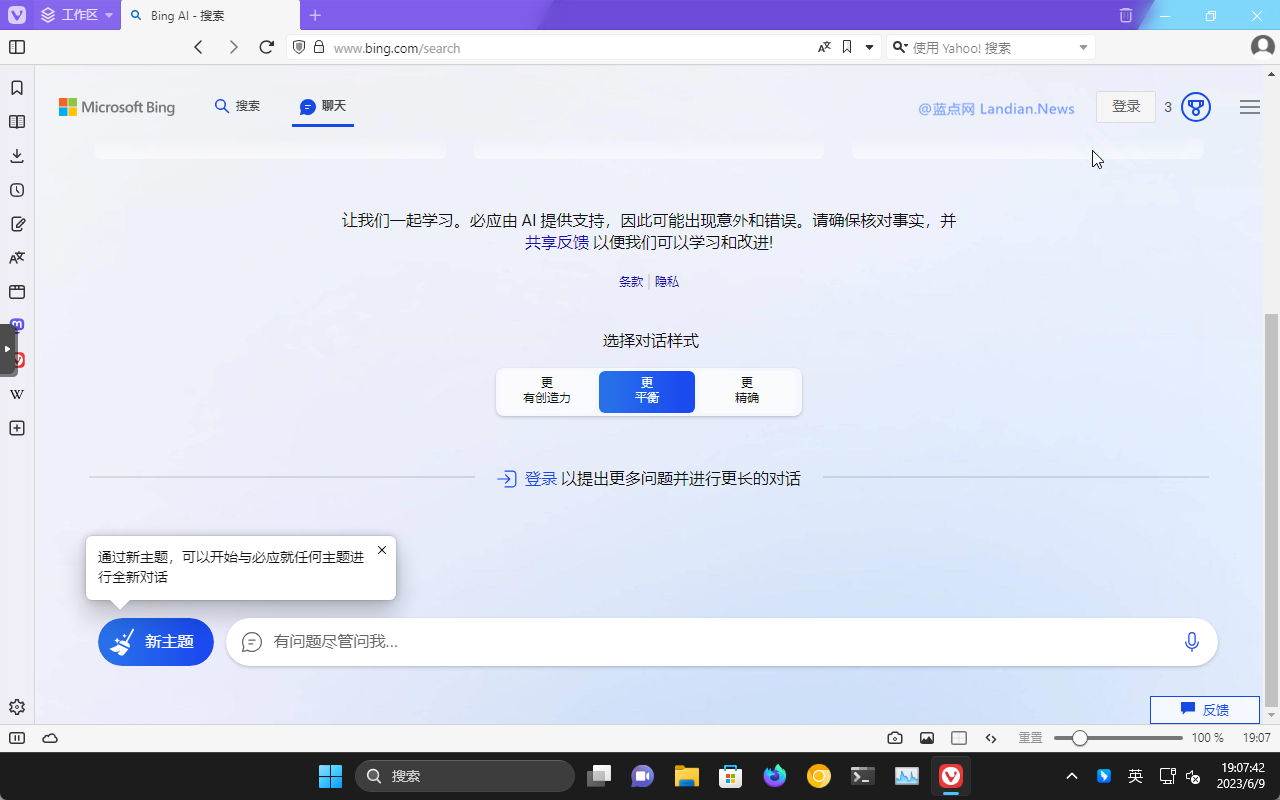Click the Microsoft Bing logo
1280x800 pixels.
[117, 107]
